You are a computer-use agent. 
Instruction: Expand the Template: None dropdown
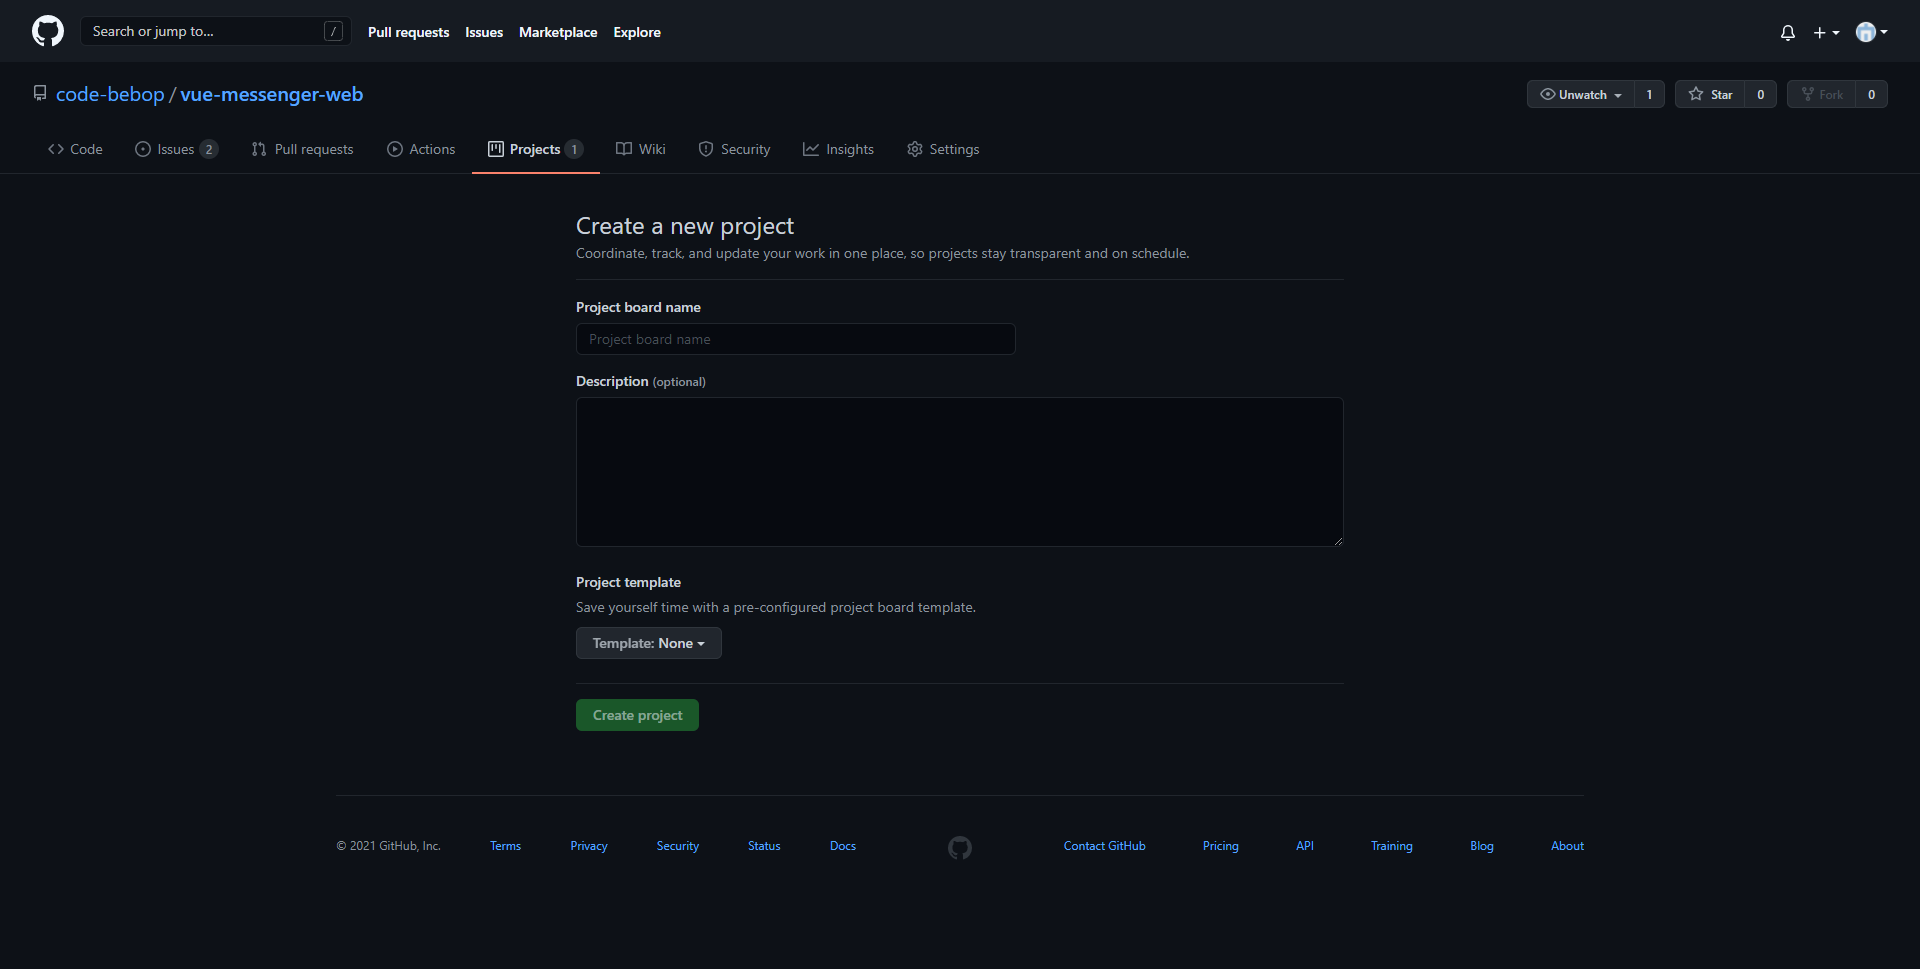coord(649,643)
